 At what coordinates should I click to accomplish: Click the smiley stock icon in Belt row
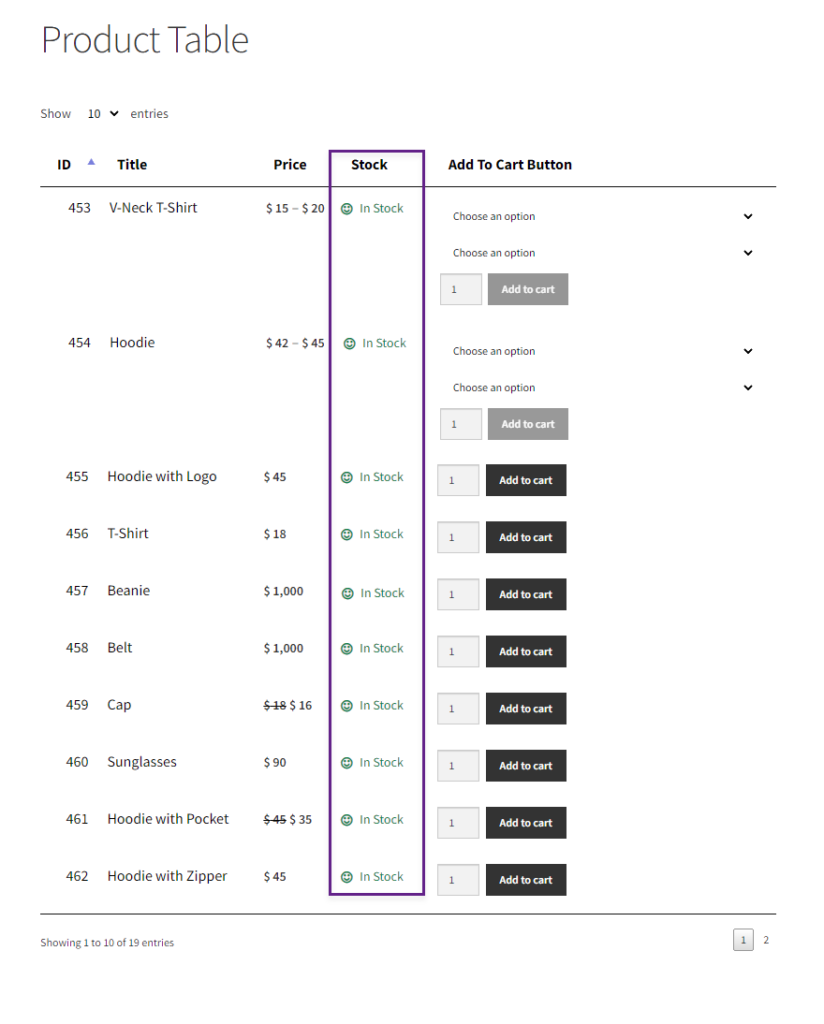click(x=347, y=648)
